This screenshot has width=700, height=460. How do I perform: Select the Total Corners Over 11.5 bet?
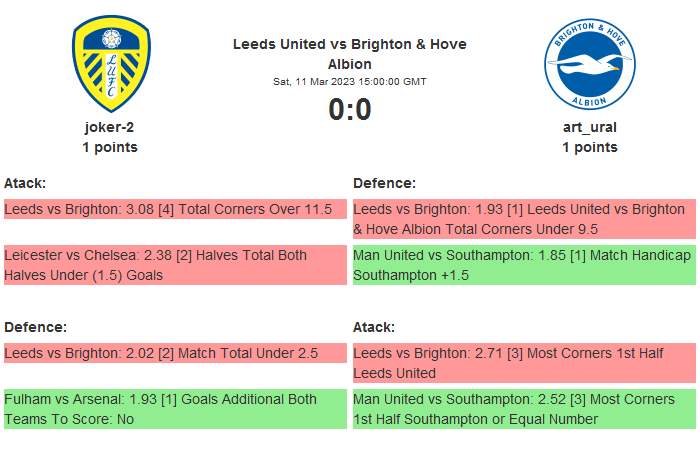(175, 209)
